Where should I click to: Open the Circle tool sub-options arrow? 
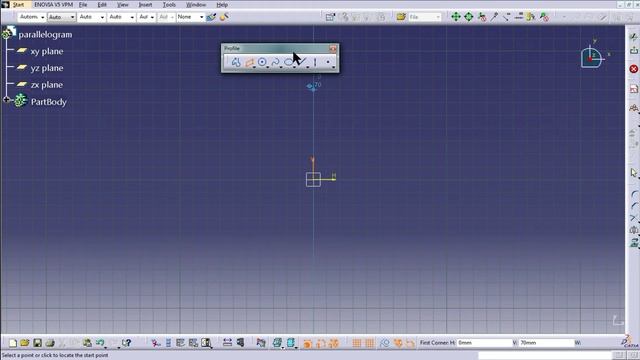[267, 67]
